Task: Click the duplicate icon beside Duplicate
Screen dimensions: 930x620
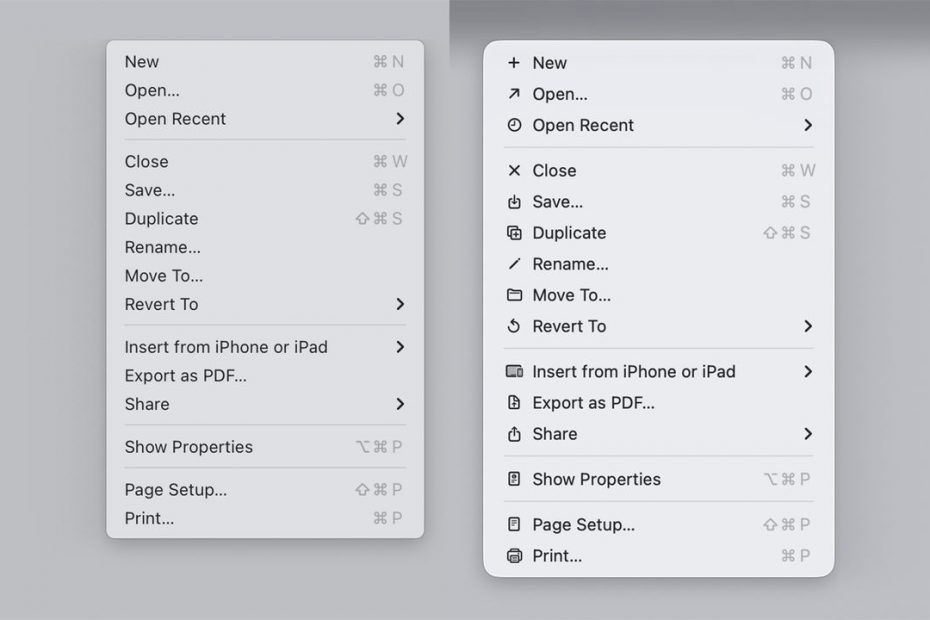Action: pyautogui.click(x=514, y=234)
